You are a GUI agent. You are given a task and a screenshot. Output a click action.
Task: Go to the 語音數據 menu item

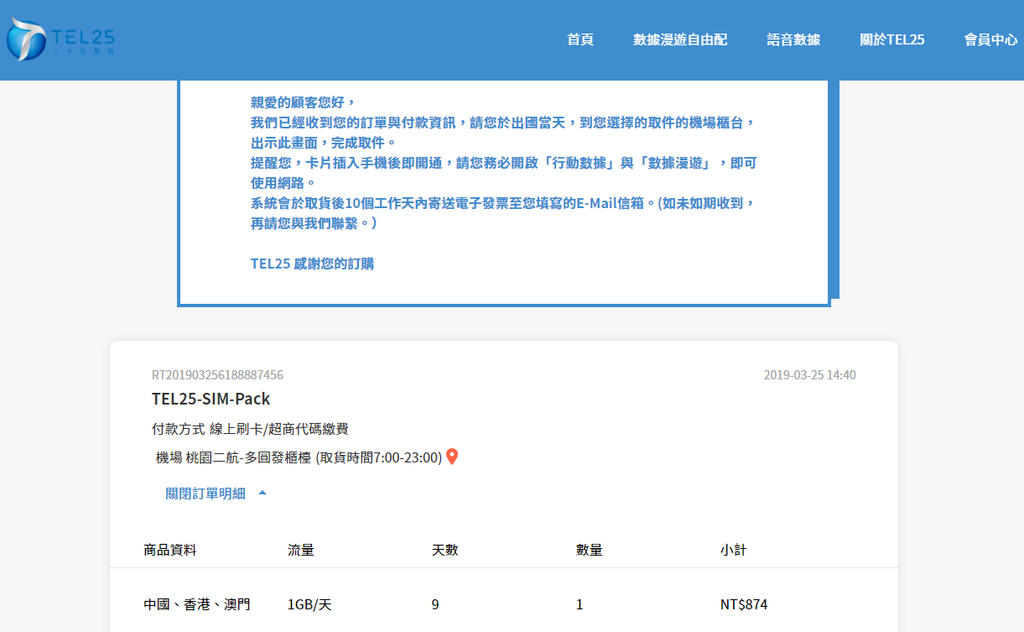click(x=793, y=40)
